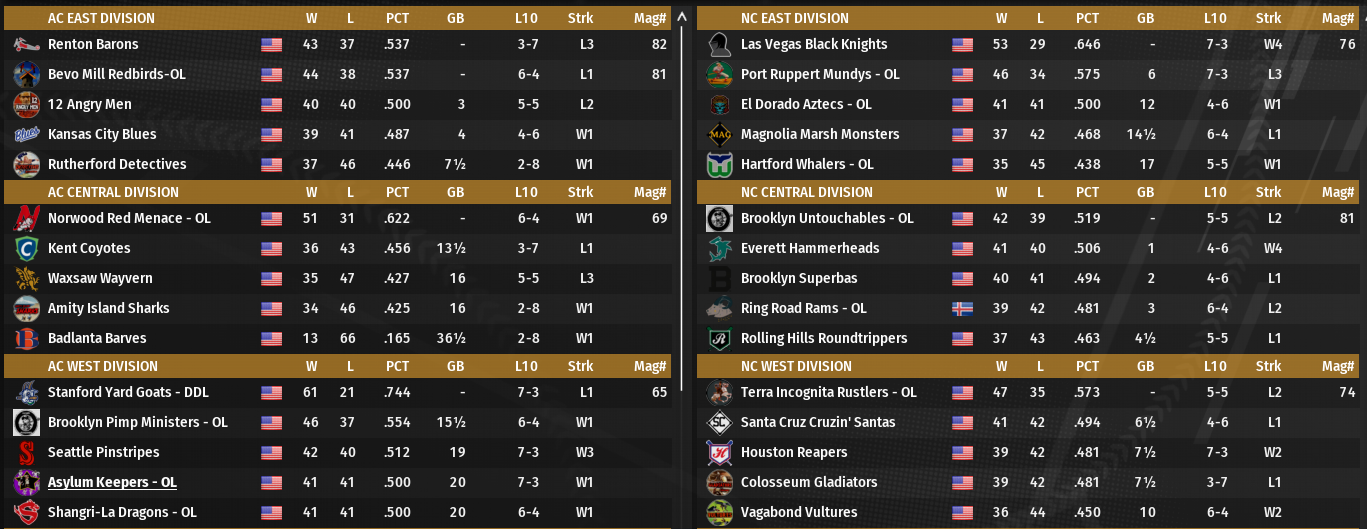Click the Iceland flag beside Ring Road Rams
The image size is (1367, 529).
click(963, 308)
